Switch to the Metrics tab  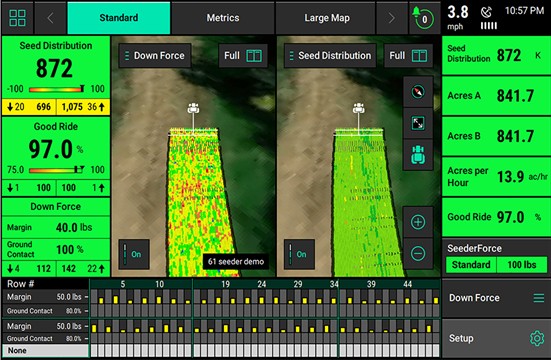click(x=223, y=18)
